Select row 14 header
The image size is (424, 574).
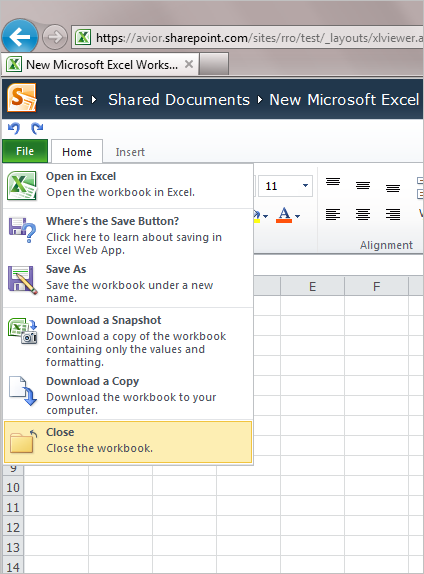click(x=13, y=566)
